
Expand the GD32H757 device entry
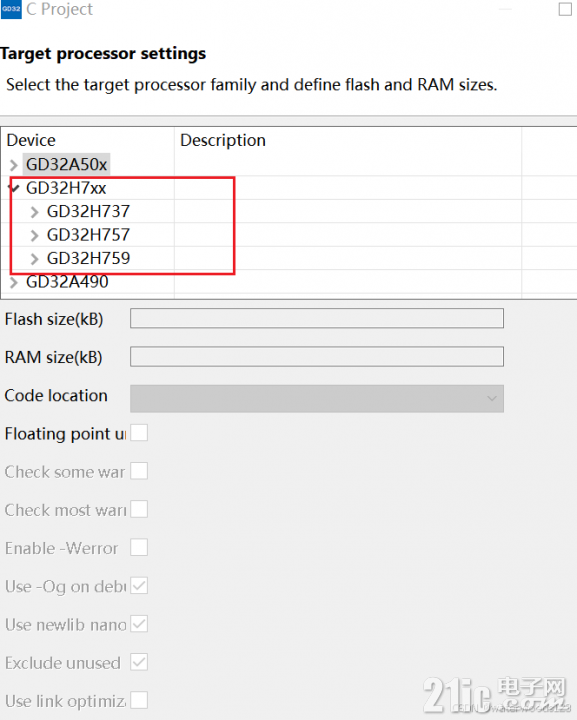point(34,235)
